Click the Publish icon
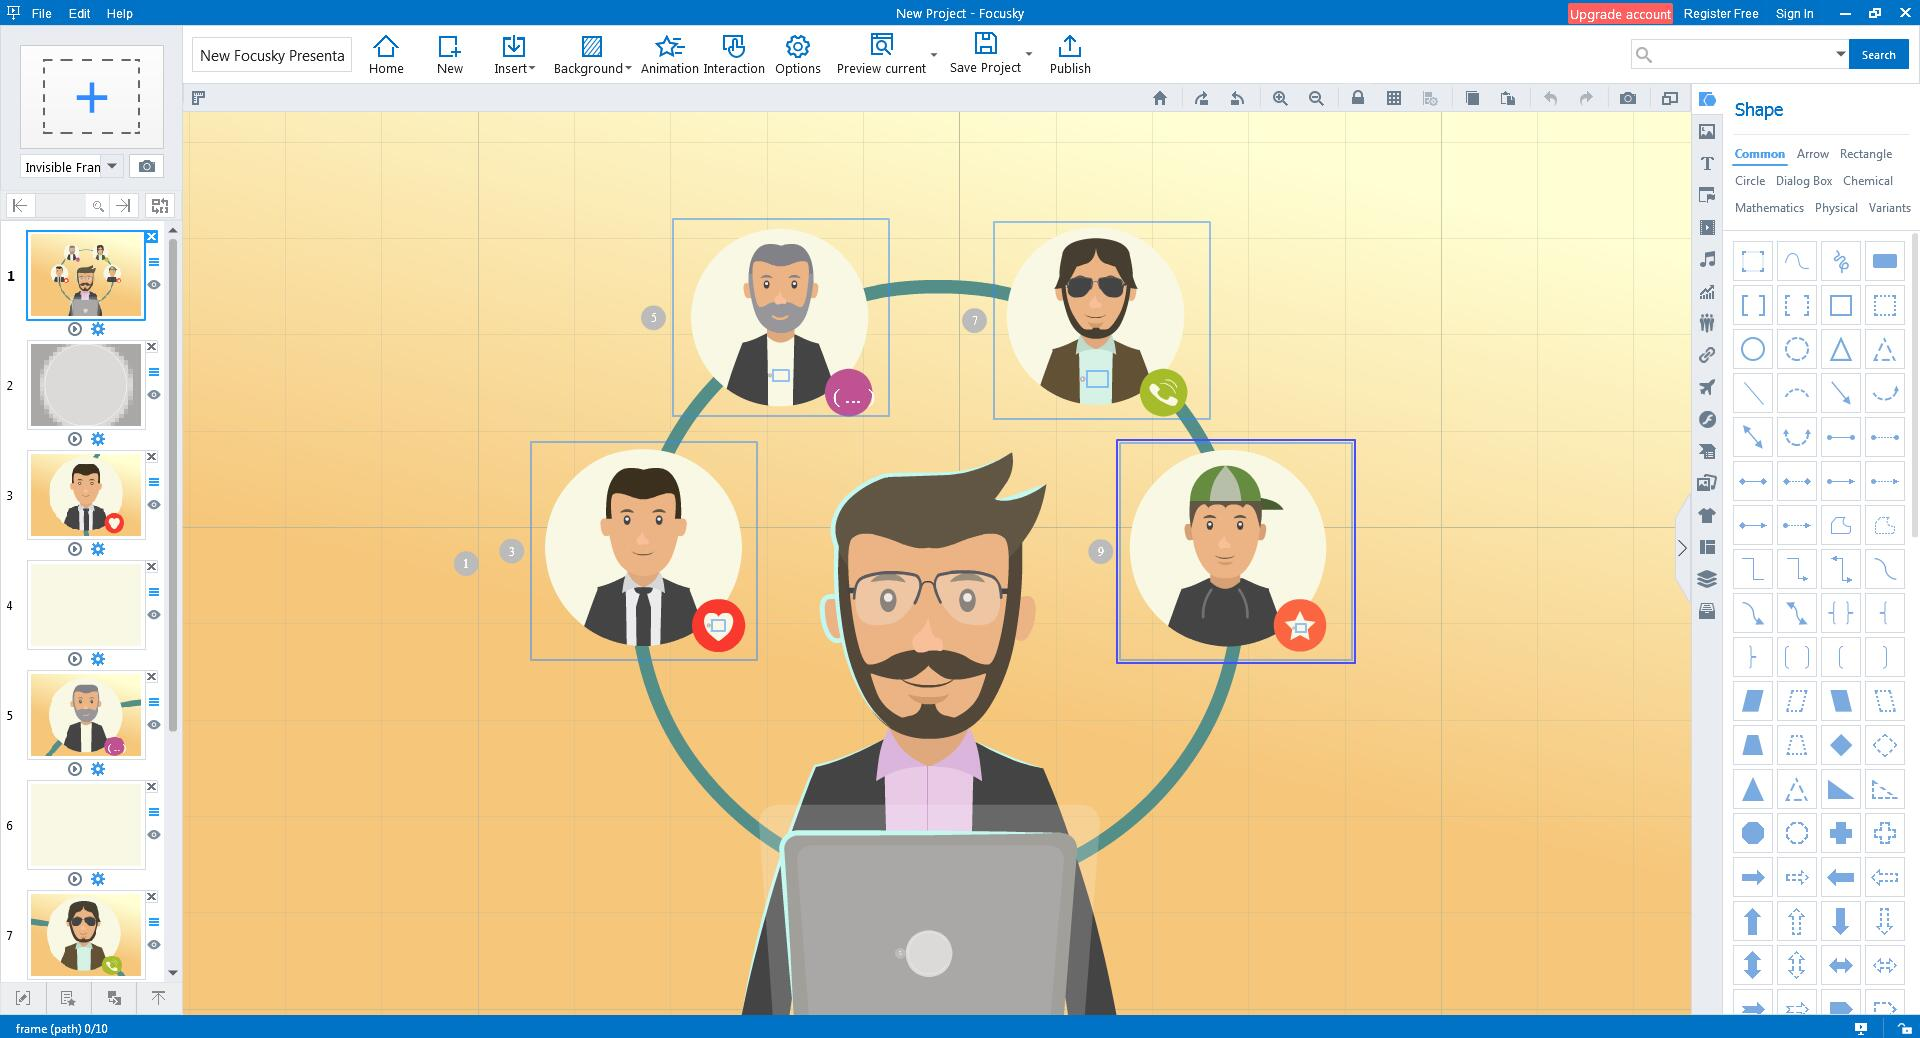Screen dimensions: 1920x1038 [1069, 55]
